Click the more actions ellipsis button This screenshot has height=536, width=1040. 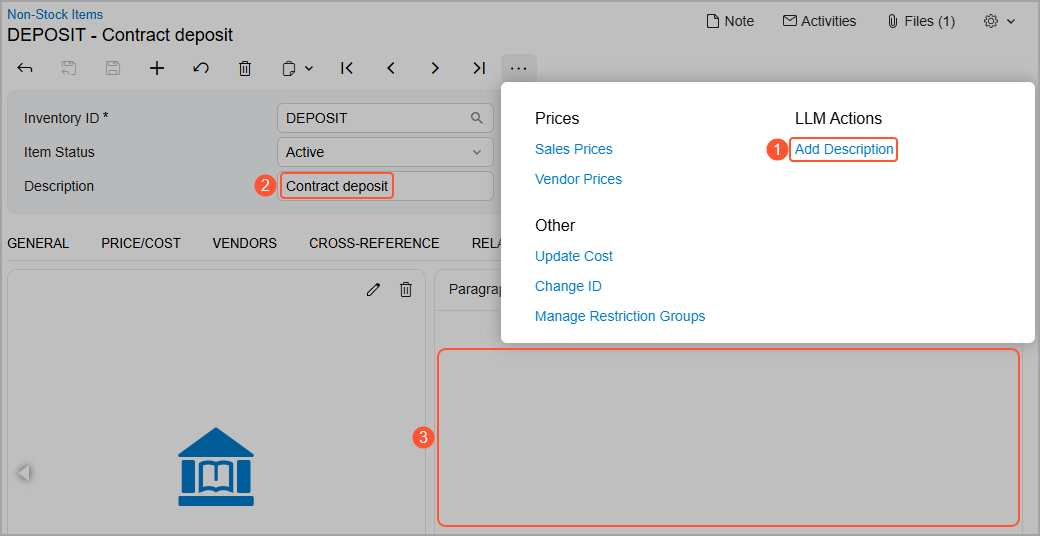tap(518, 68)
